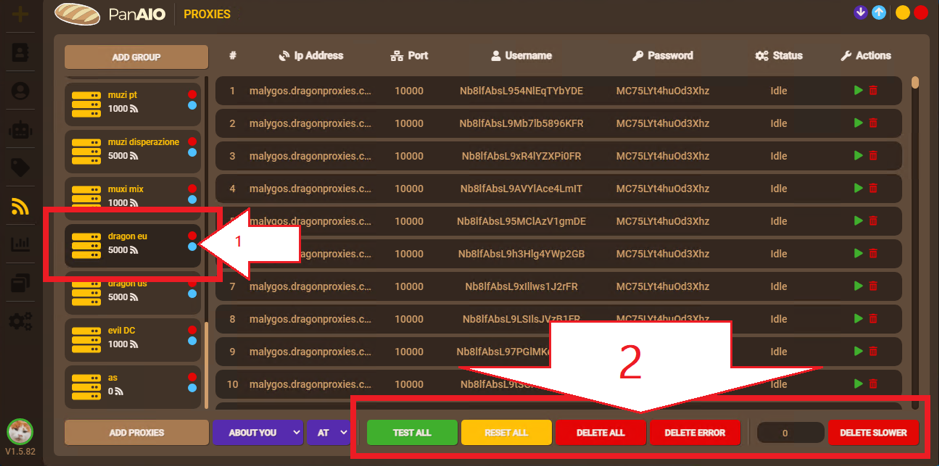The image size is (939, 466).
Task: Start test for proxy row 9
Action: [859, 351]
